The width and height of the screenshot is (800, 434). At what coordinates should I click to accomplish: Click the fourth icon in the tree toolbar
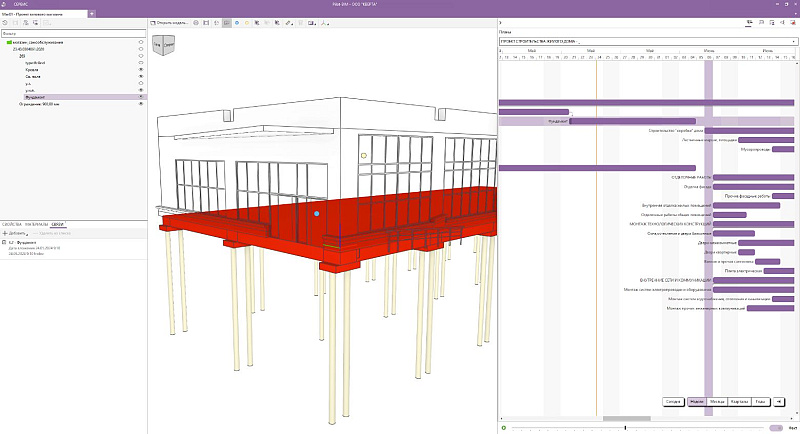point(36,23)
